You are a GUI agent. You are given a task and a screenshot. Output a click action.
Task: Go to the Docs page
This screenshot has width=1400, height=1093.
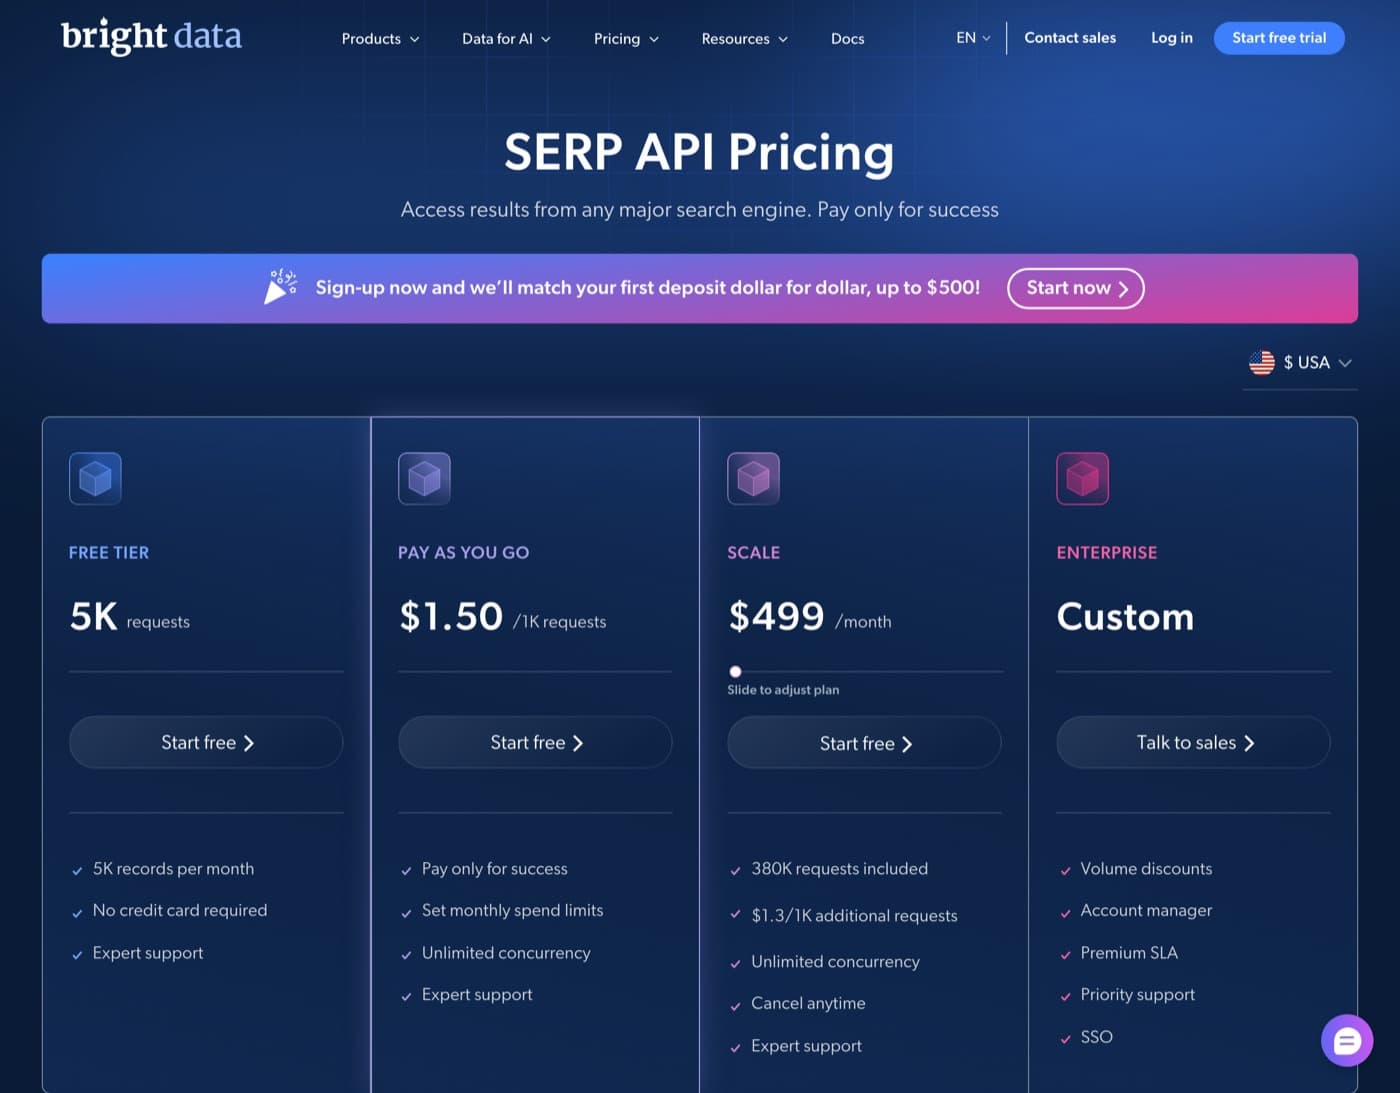point(847,39)
